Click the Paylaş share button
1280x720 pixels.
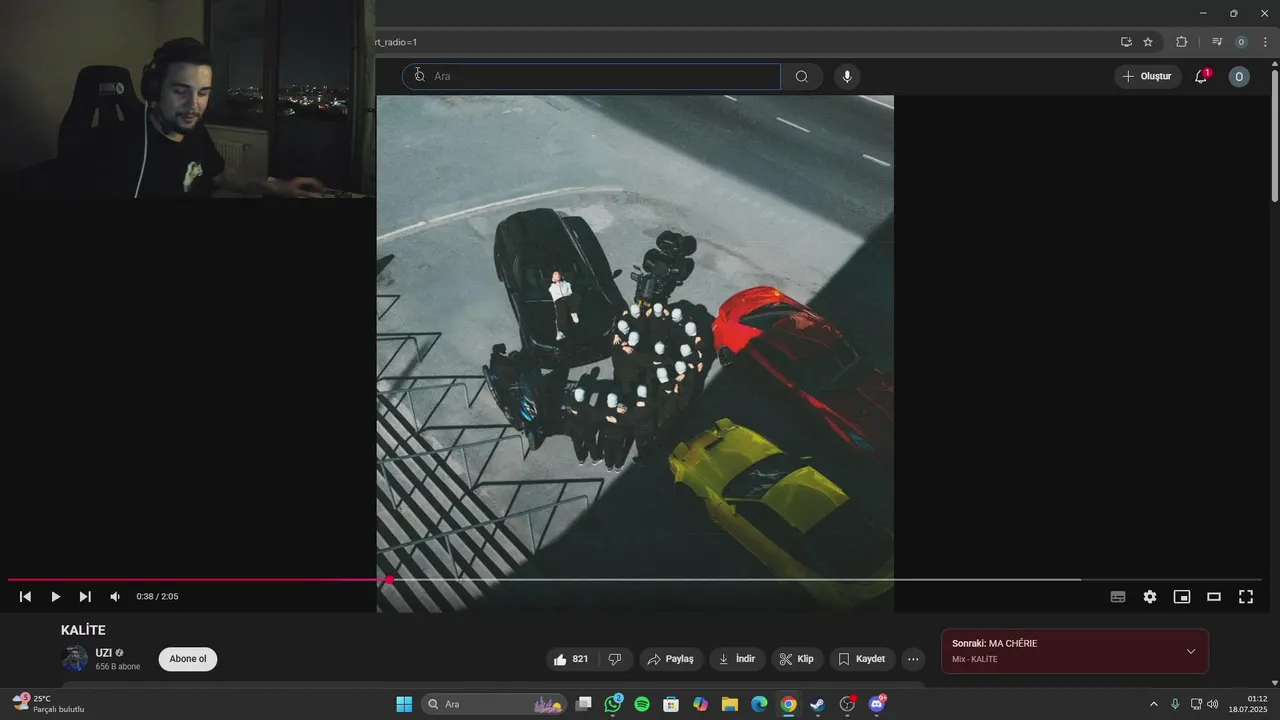pyautogui.click(x=670, y=659)
